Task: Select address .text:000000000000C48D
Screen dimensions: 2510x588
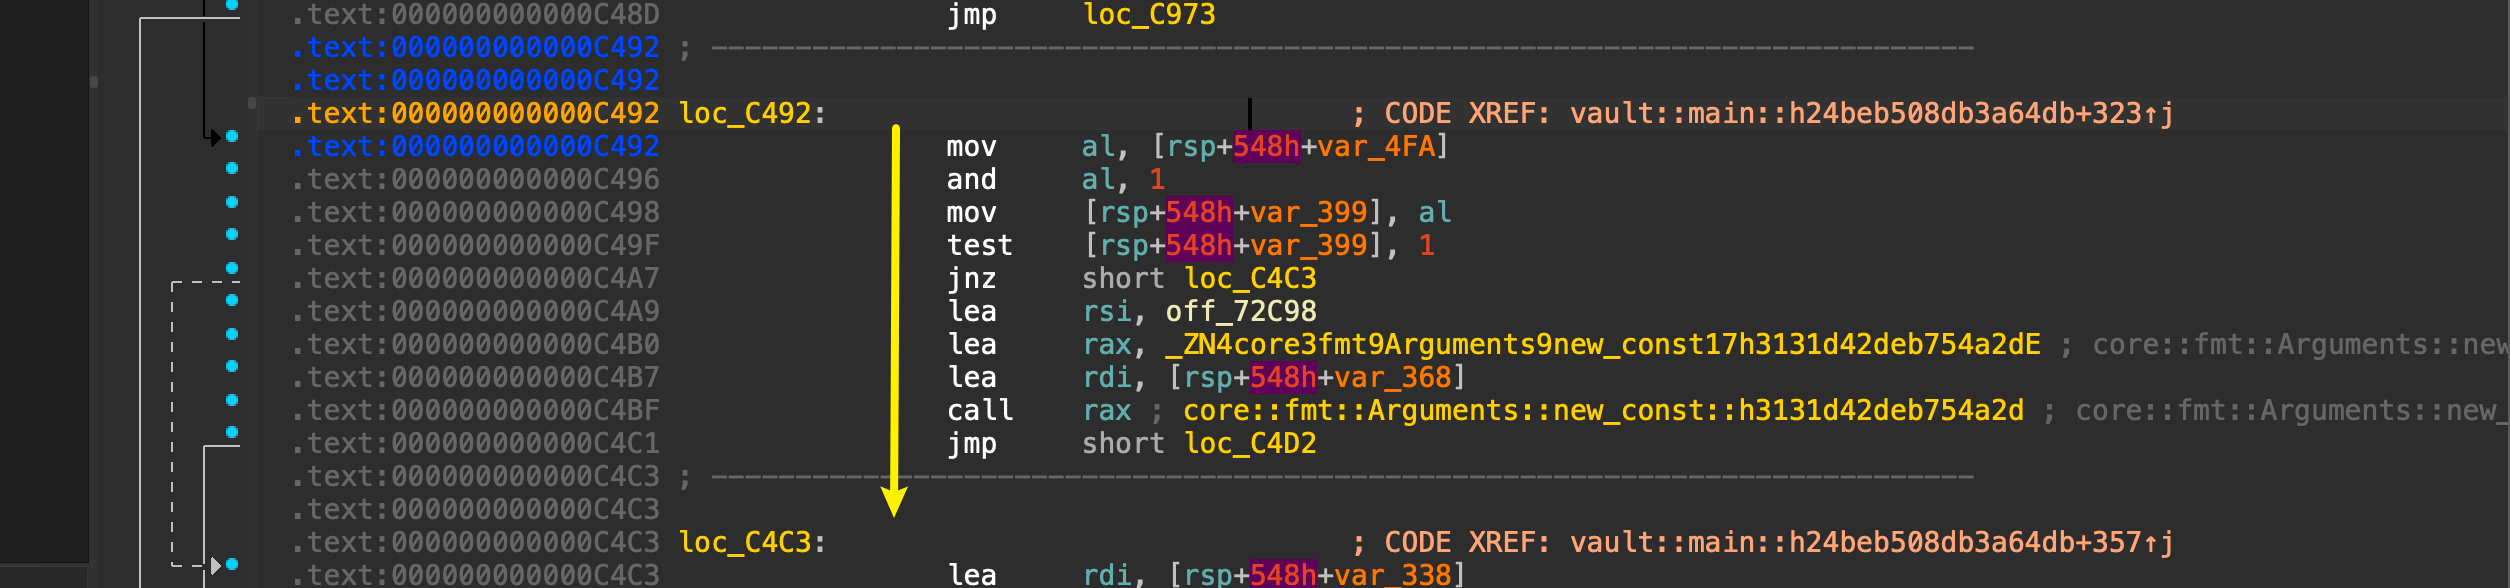Action: click(x=475, y=15)
